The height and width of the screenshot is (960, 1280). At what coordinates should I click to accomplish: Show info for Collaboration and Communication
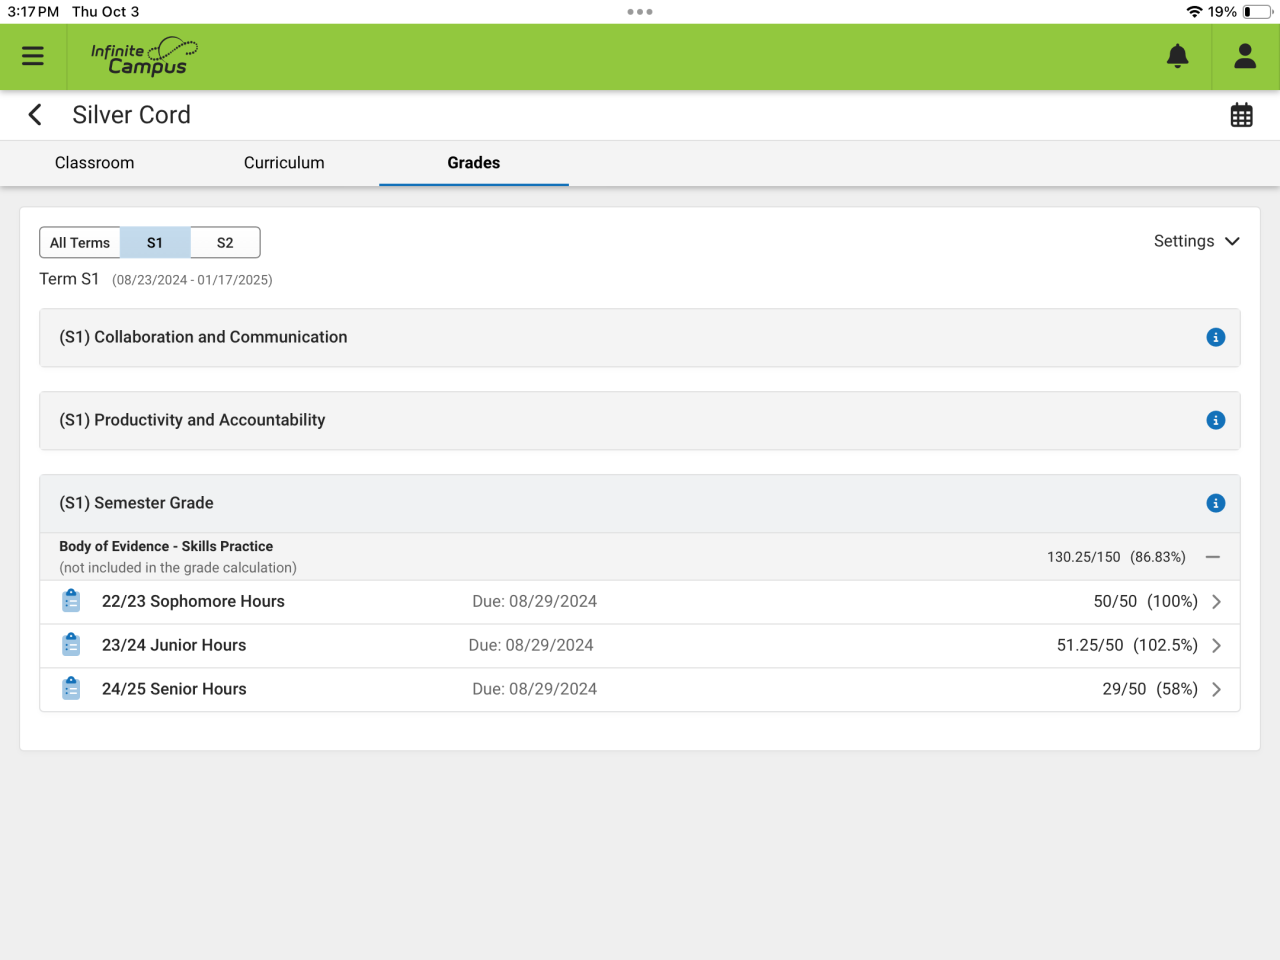1216,338
